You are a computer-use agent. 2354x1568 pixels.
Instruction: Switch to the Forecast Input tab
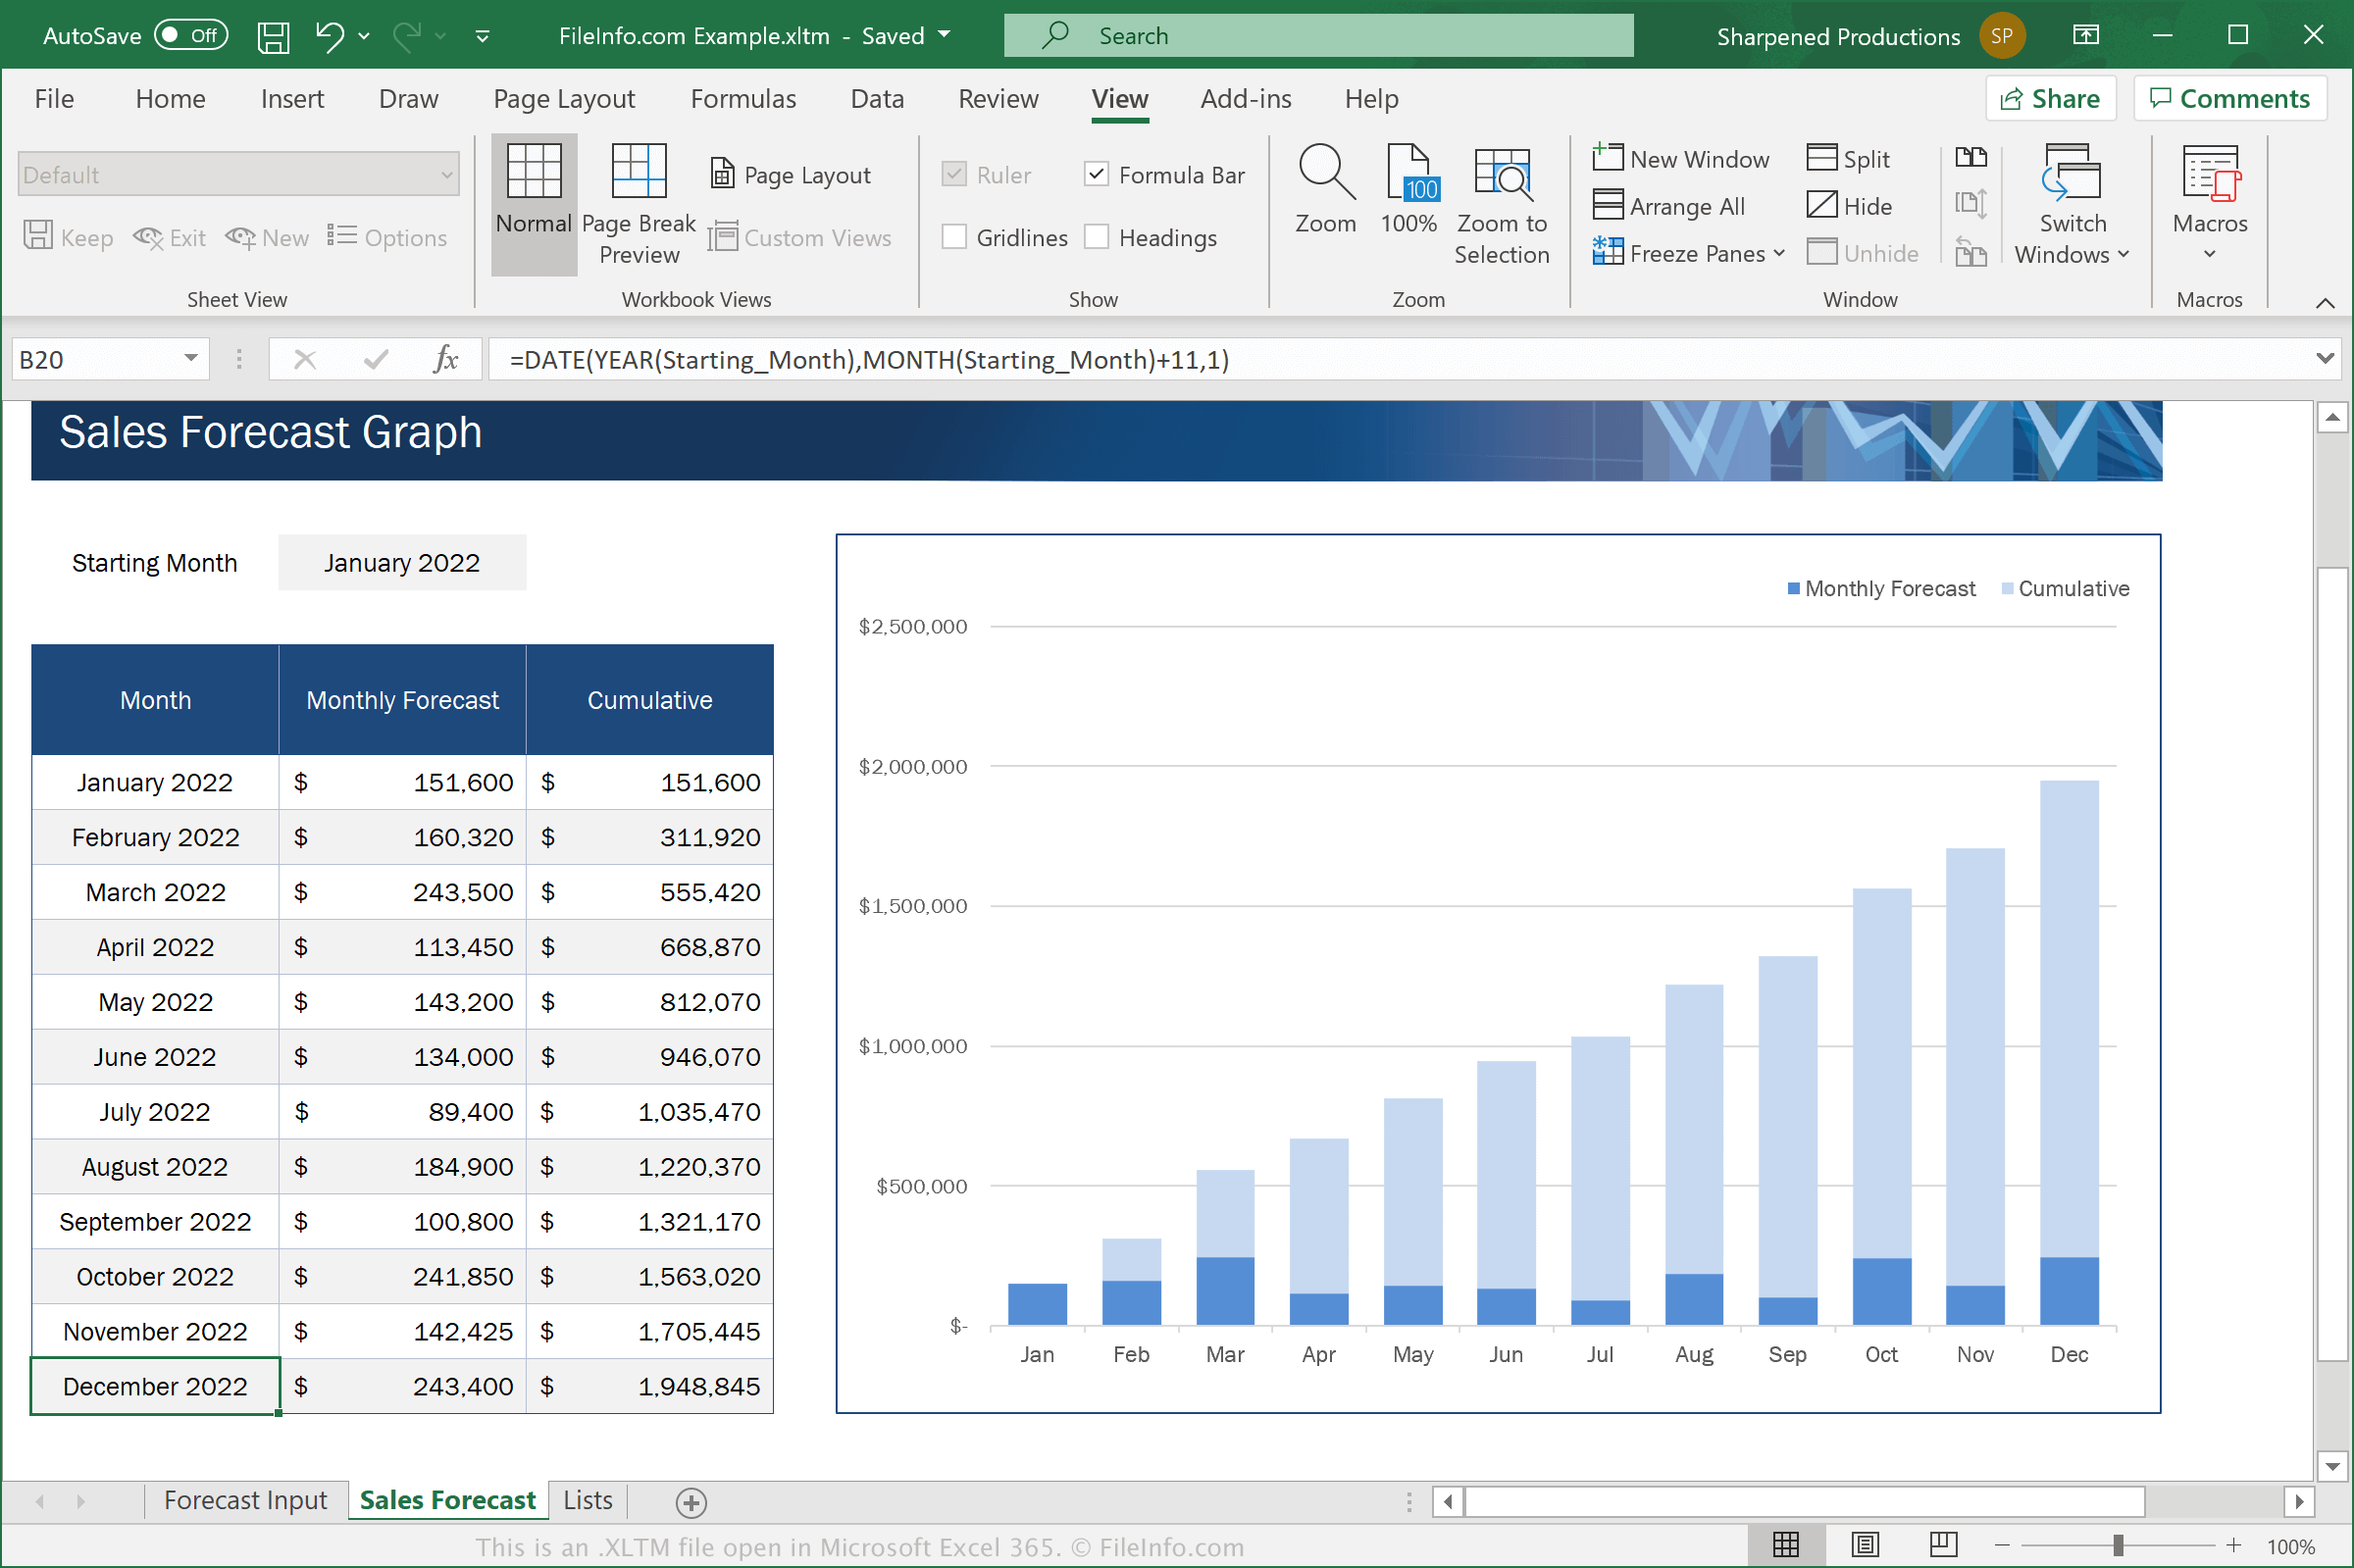pos(245,1501)
